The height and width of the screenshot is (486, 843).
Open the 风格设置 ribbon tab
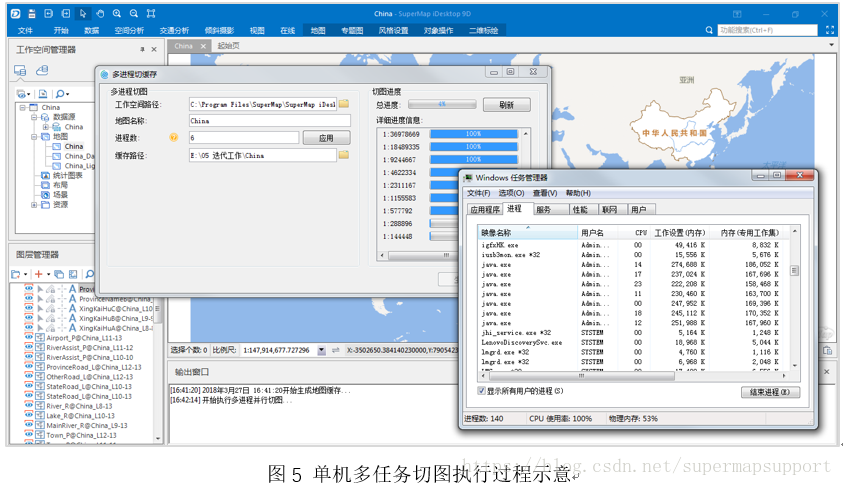point(393,31)
